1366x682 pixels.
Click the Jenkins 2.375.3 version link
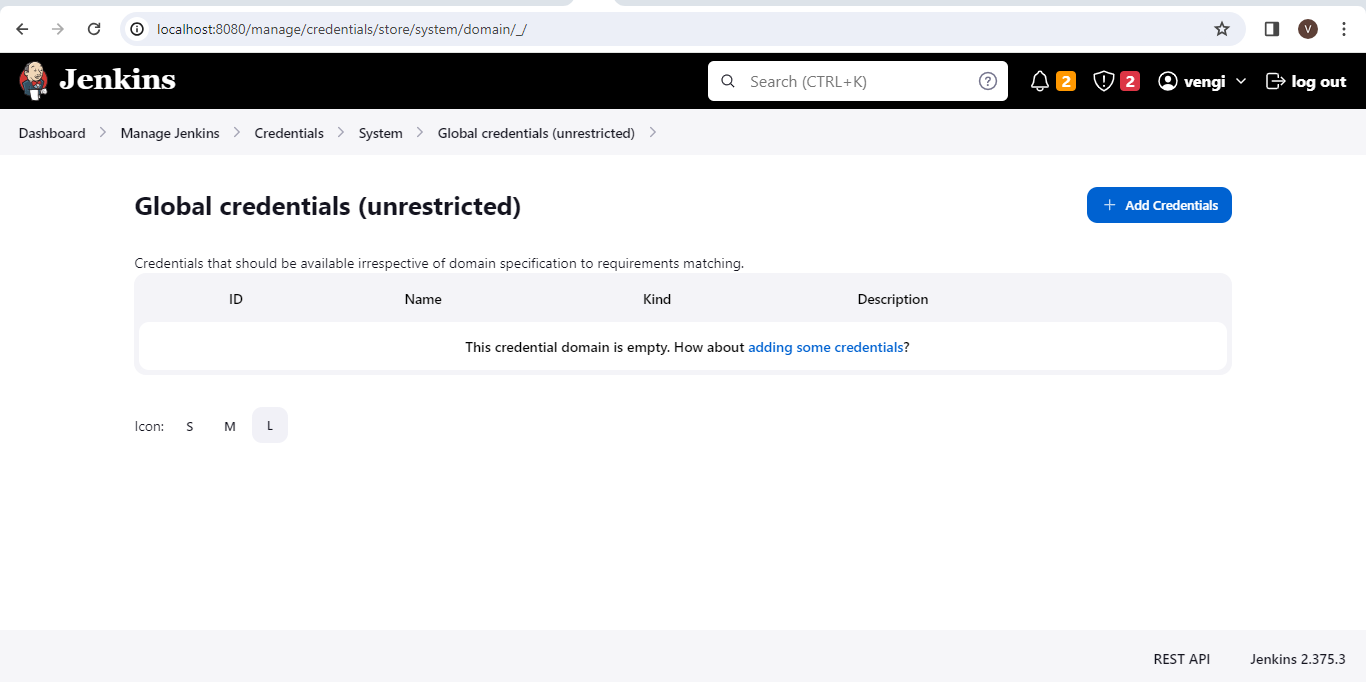pyautogui.click(x=1298, y=659)
